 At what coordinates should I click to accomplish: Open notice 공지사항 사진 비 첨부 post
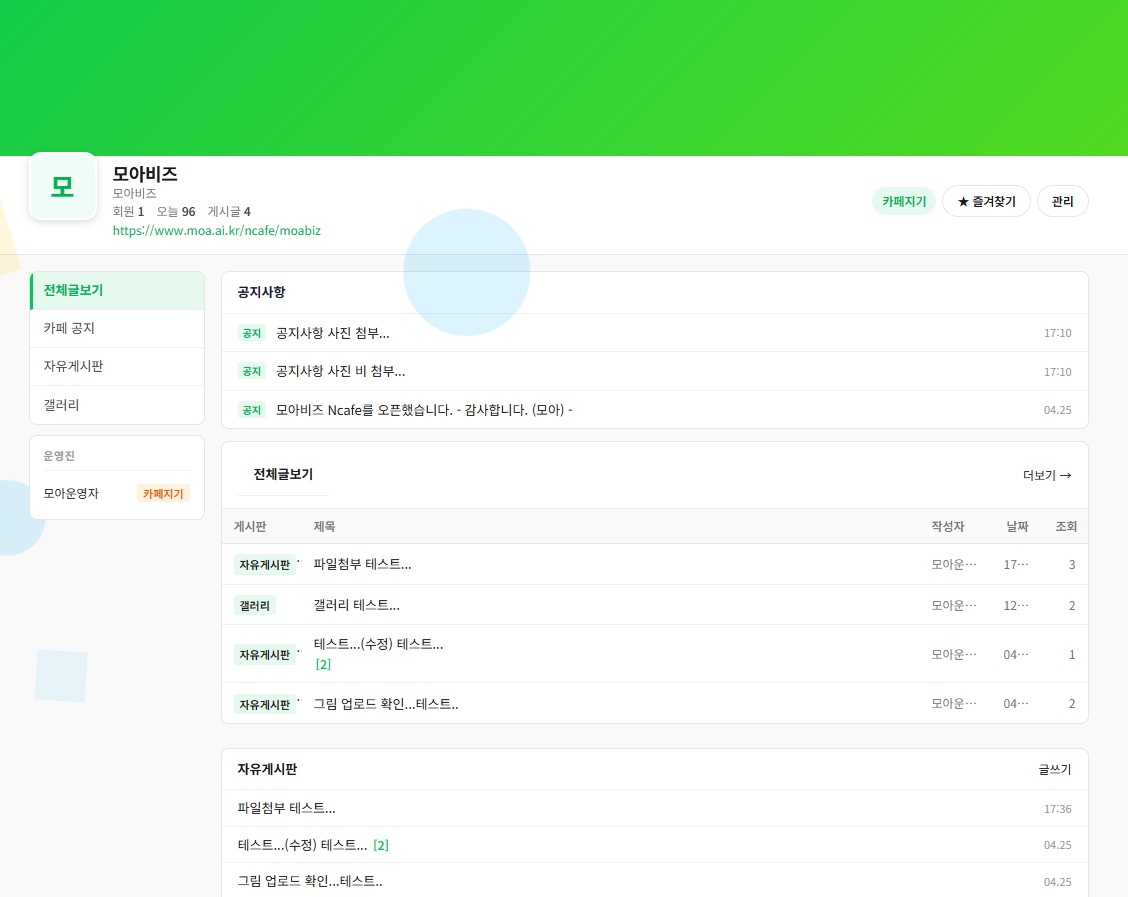tap(340, 371)
